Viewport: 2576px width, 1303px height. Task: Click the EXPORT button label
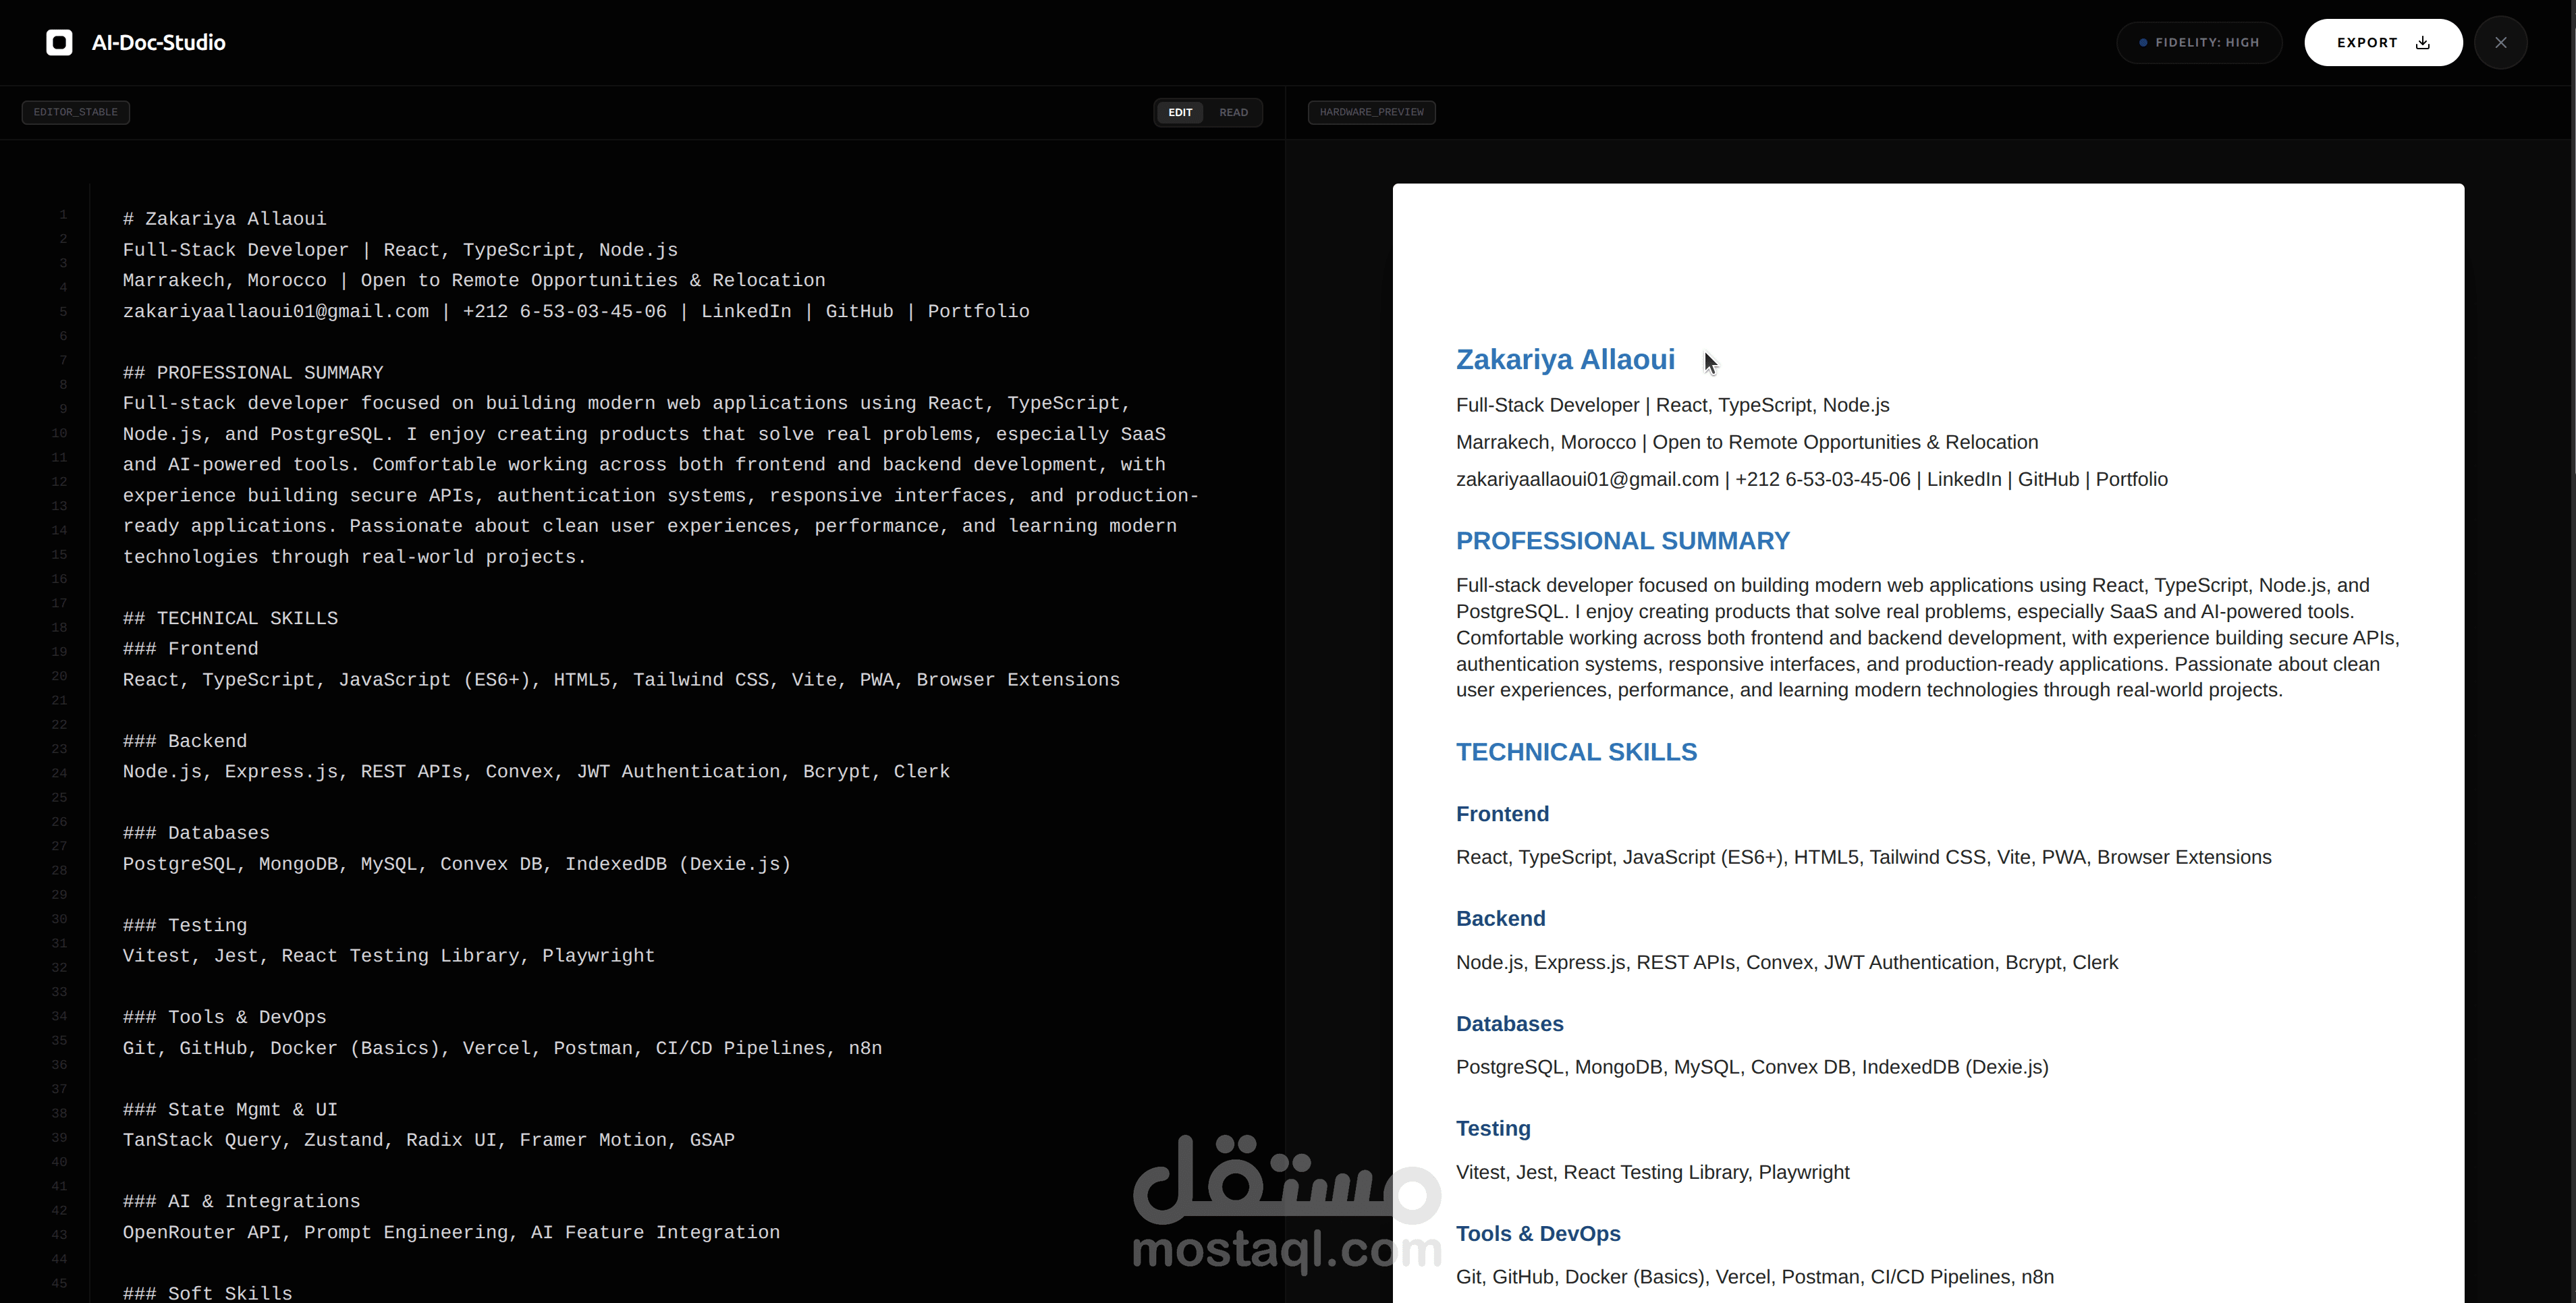tap(2367, 42)
